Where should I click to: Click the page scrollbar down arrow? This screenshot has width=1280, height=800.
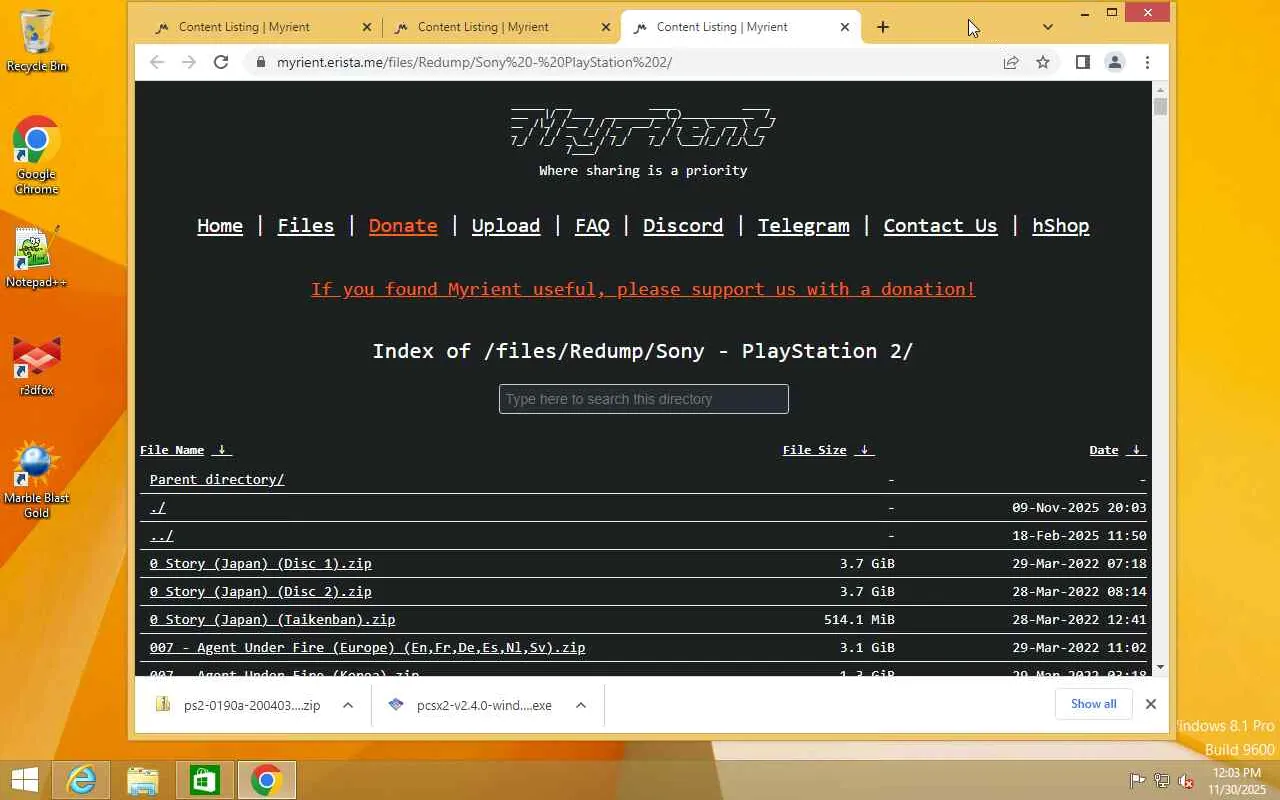(x=1160, y=667)
